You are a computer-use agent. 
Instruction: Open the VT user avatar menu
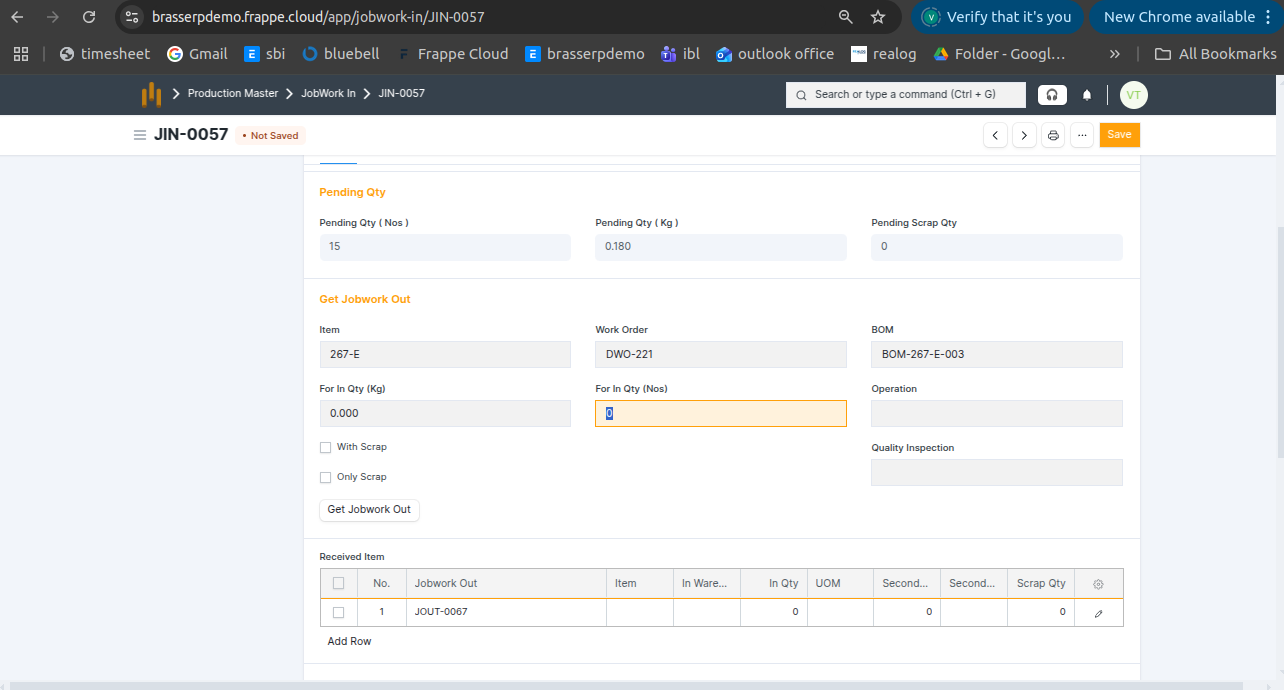[1133, 95]
